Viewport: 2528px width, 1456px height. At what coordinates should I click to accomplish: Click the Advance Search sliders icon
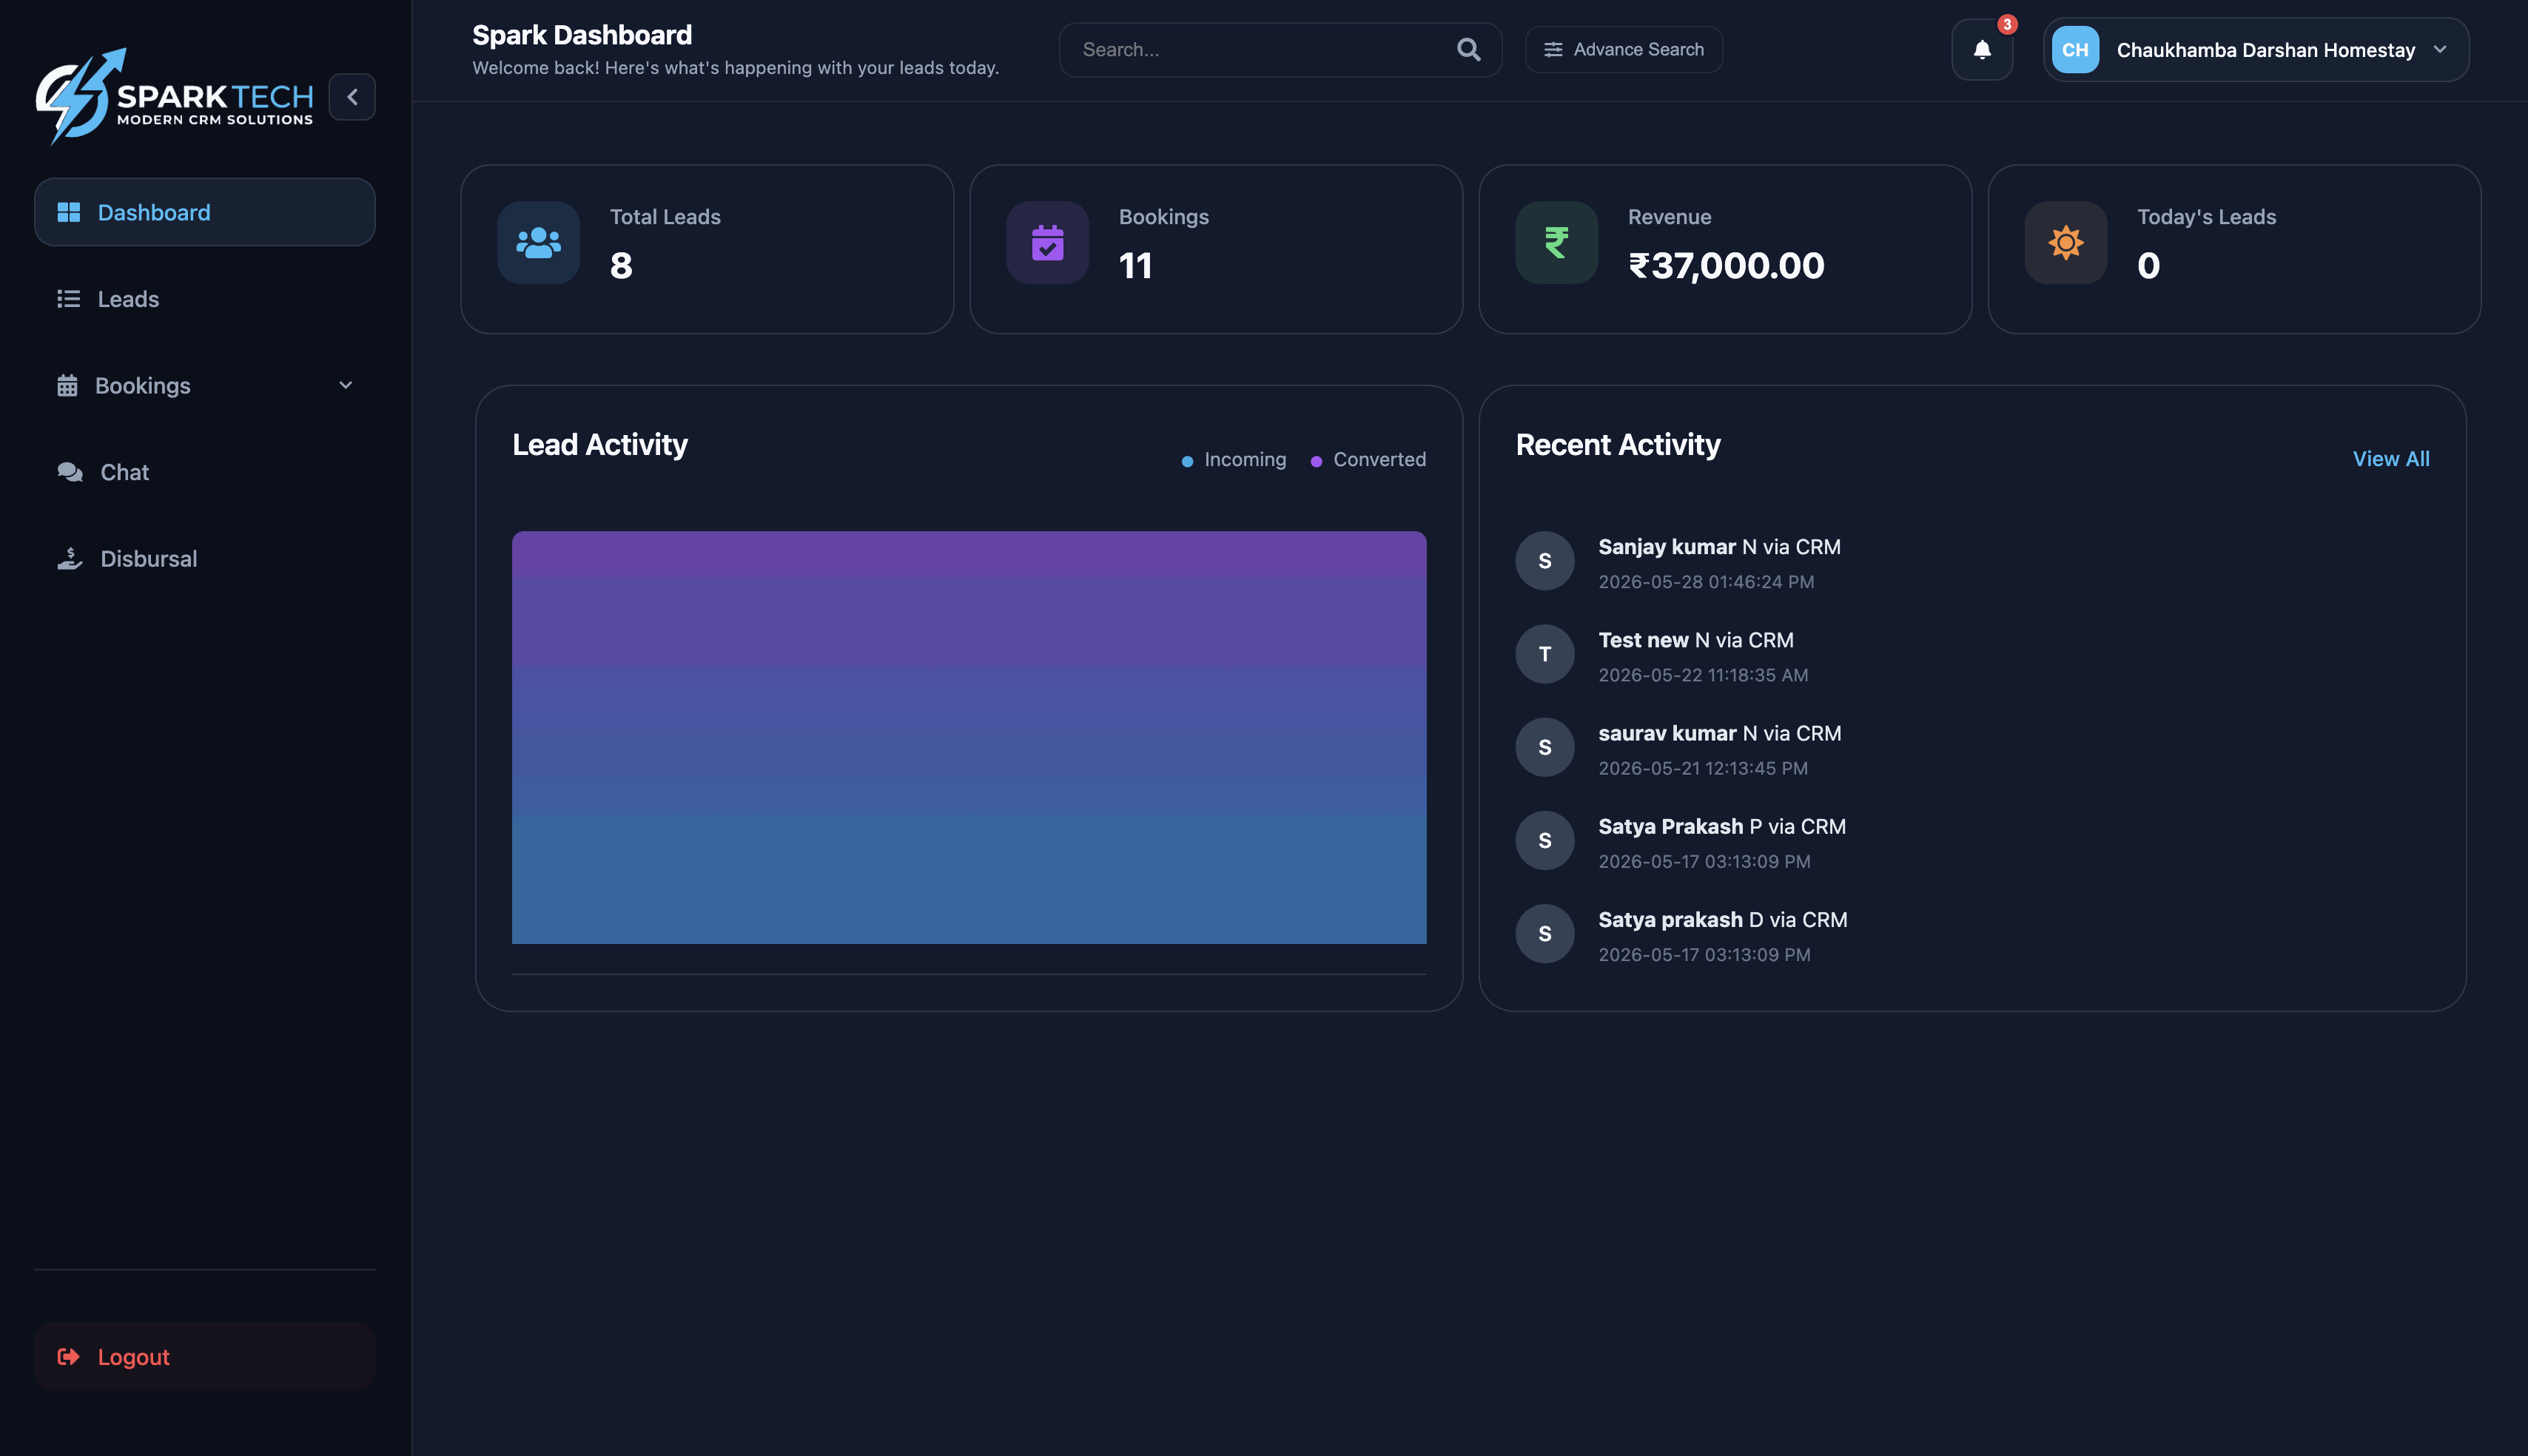(x=1552, y=49)
